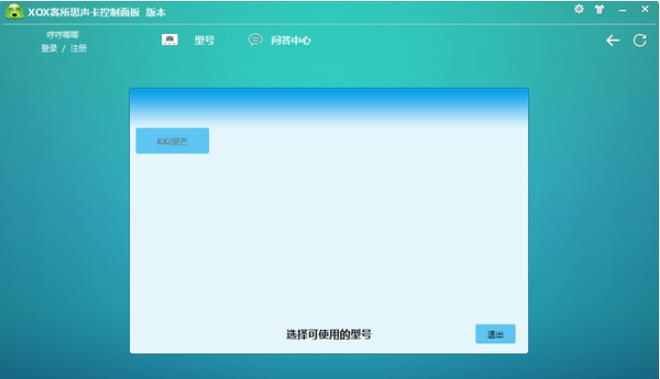
Task: Click the 选择可使用的型号 caption
Action: (x=329, y=335)
